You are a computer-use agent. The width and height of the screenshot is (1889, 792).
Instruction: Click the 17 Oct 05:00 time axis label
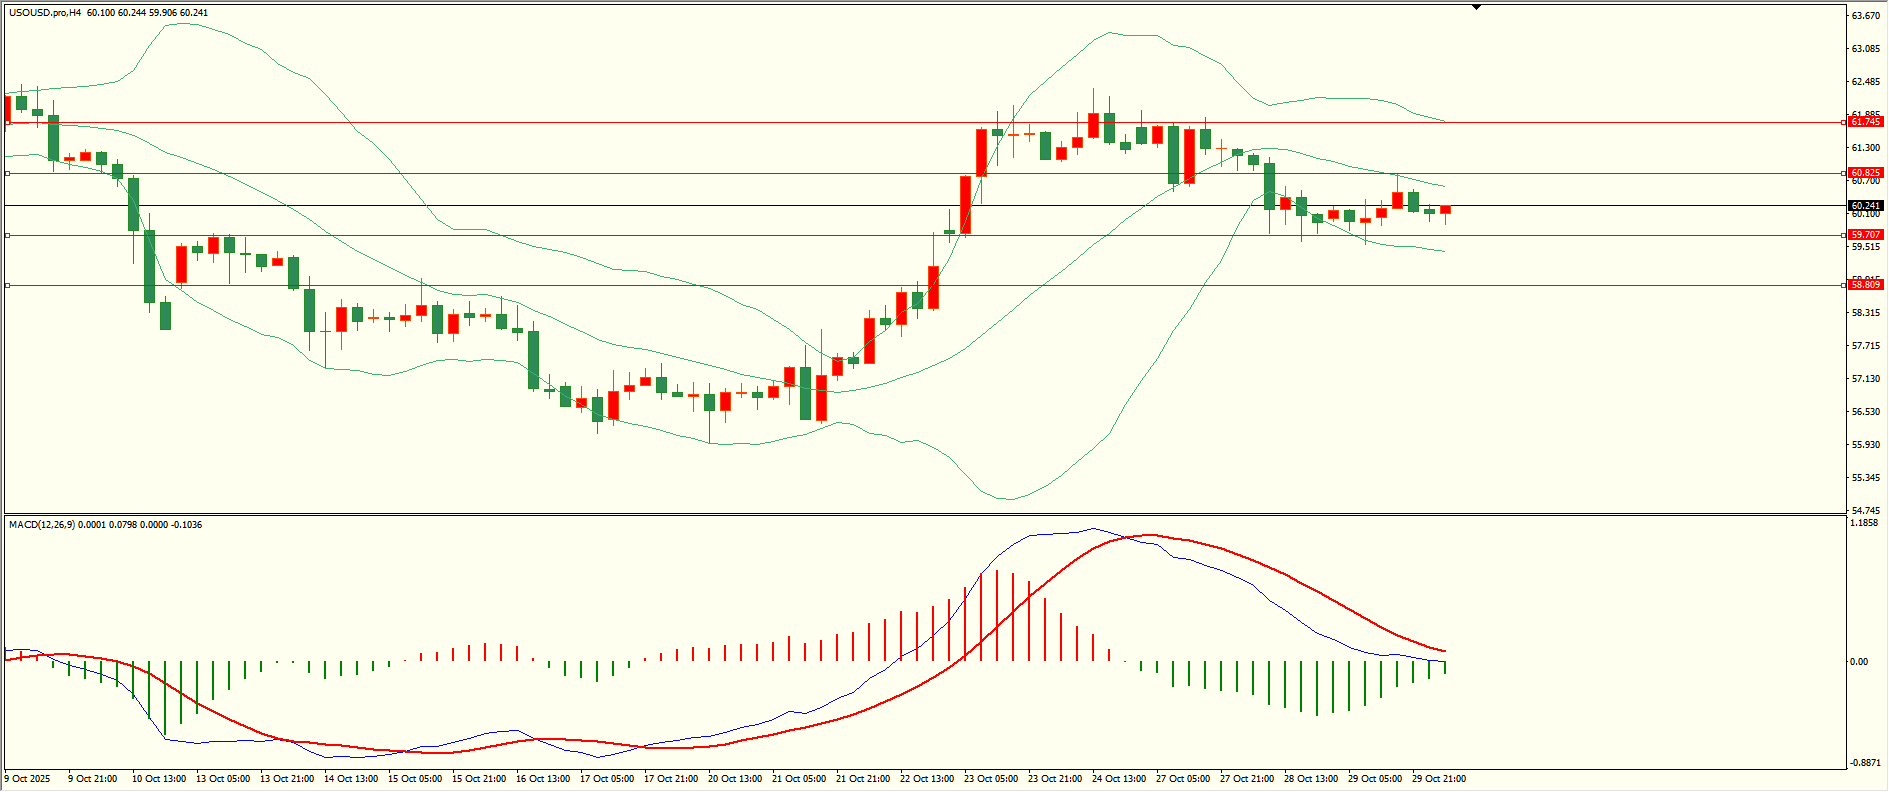point(606,779)
